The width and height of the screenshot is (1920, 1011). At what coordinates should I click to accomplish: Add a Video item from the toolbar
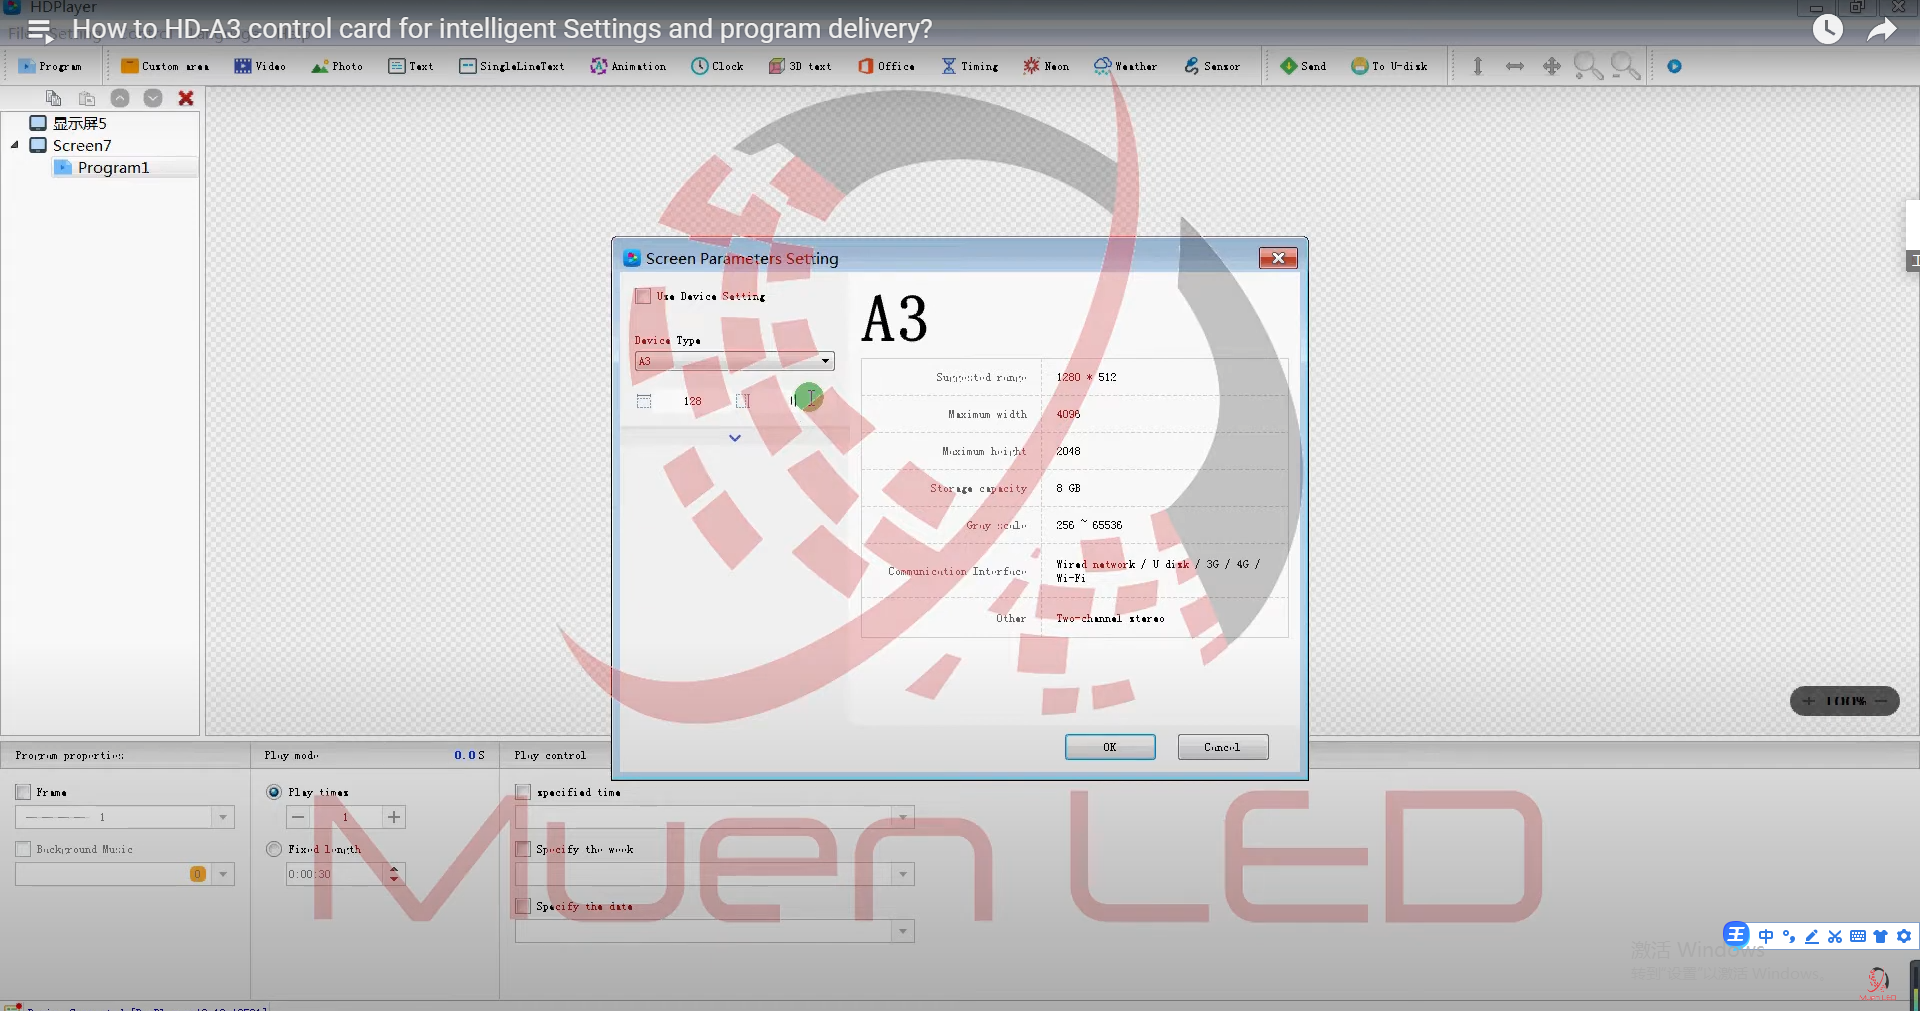click(x=259, y=66)
